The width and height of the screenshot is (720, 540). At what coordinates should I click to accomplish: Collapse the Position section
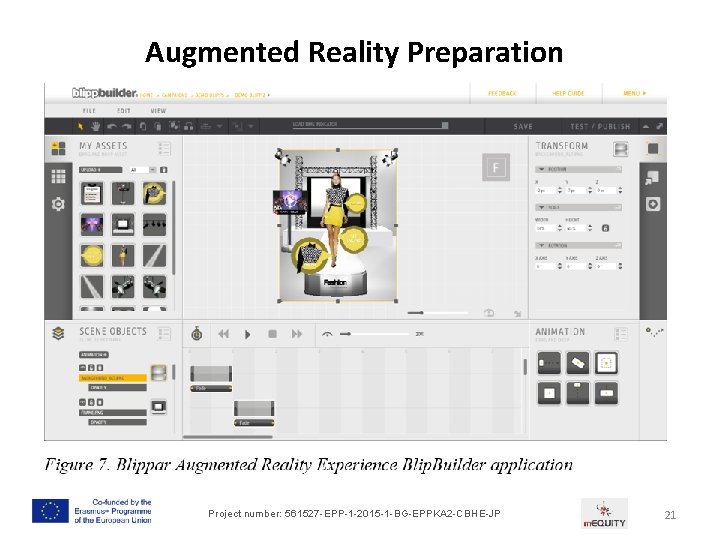click(x=578, y=169)
